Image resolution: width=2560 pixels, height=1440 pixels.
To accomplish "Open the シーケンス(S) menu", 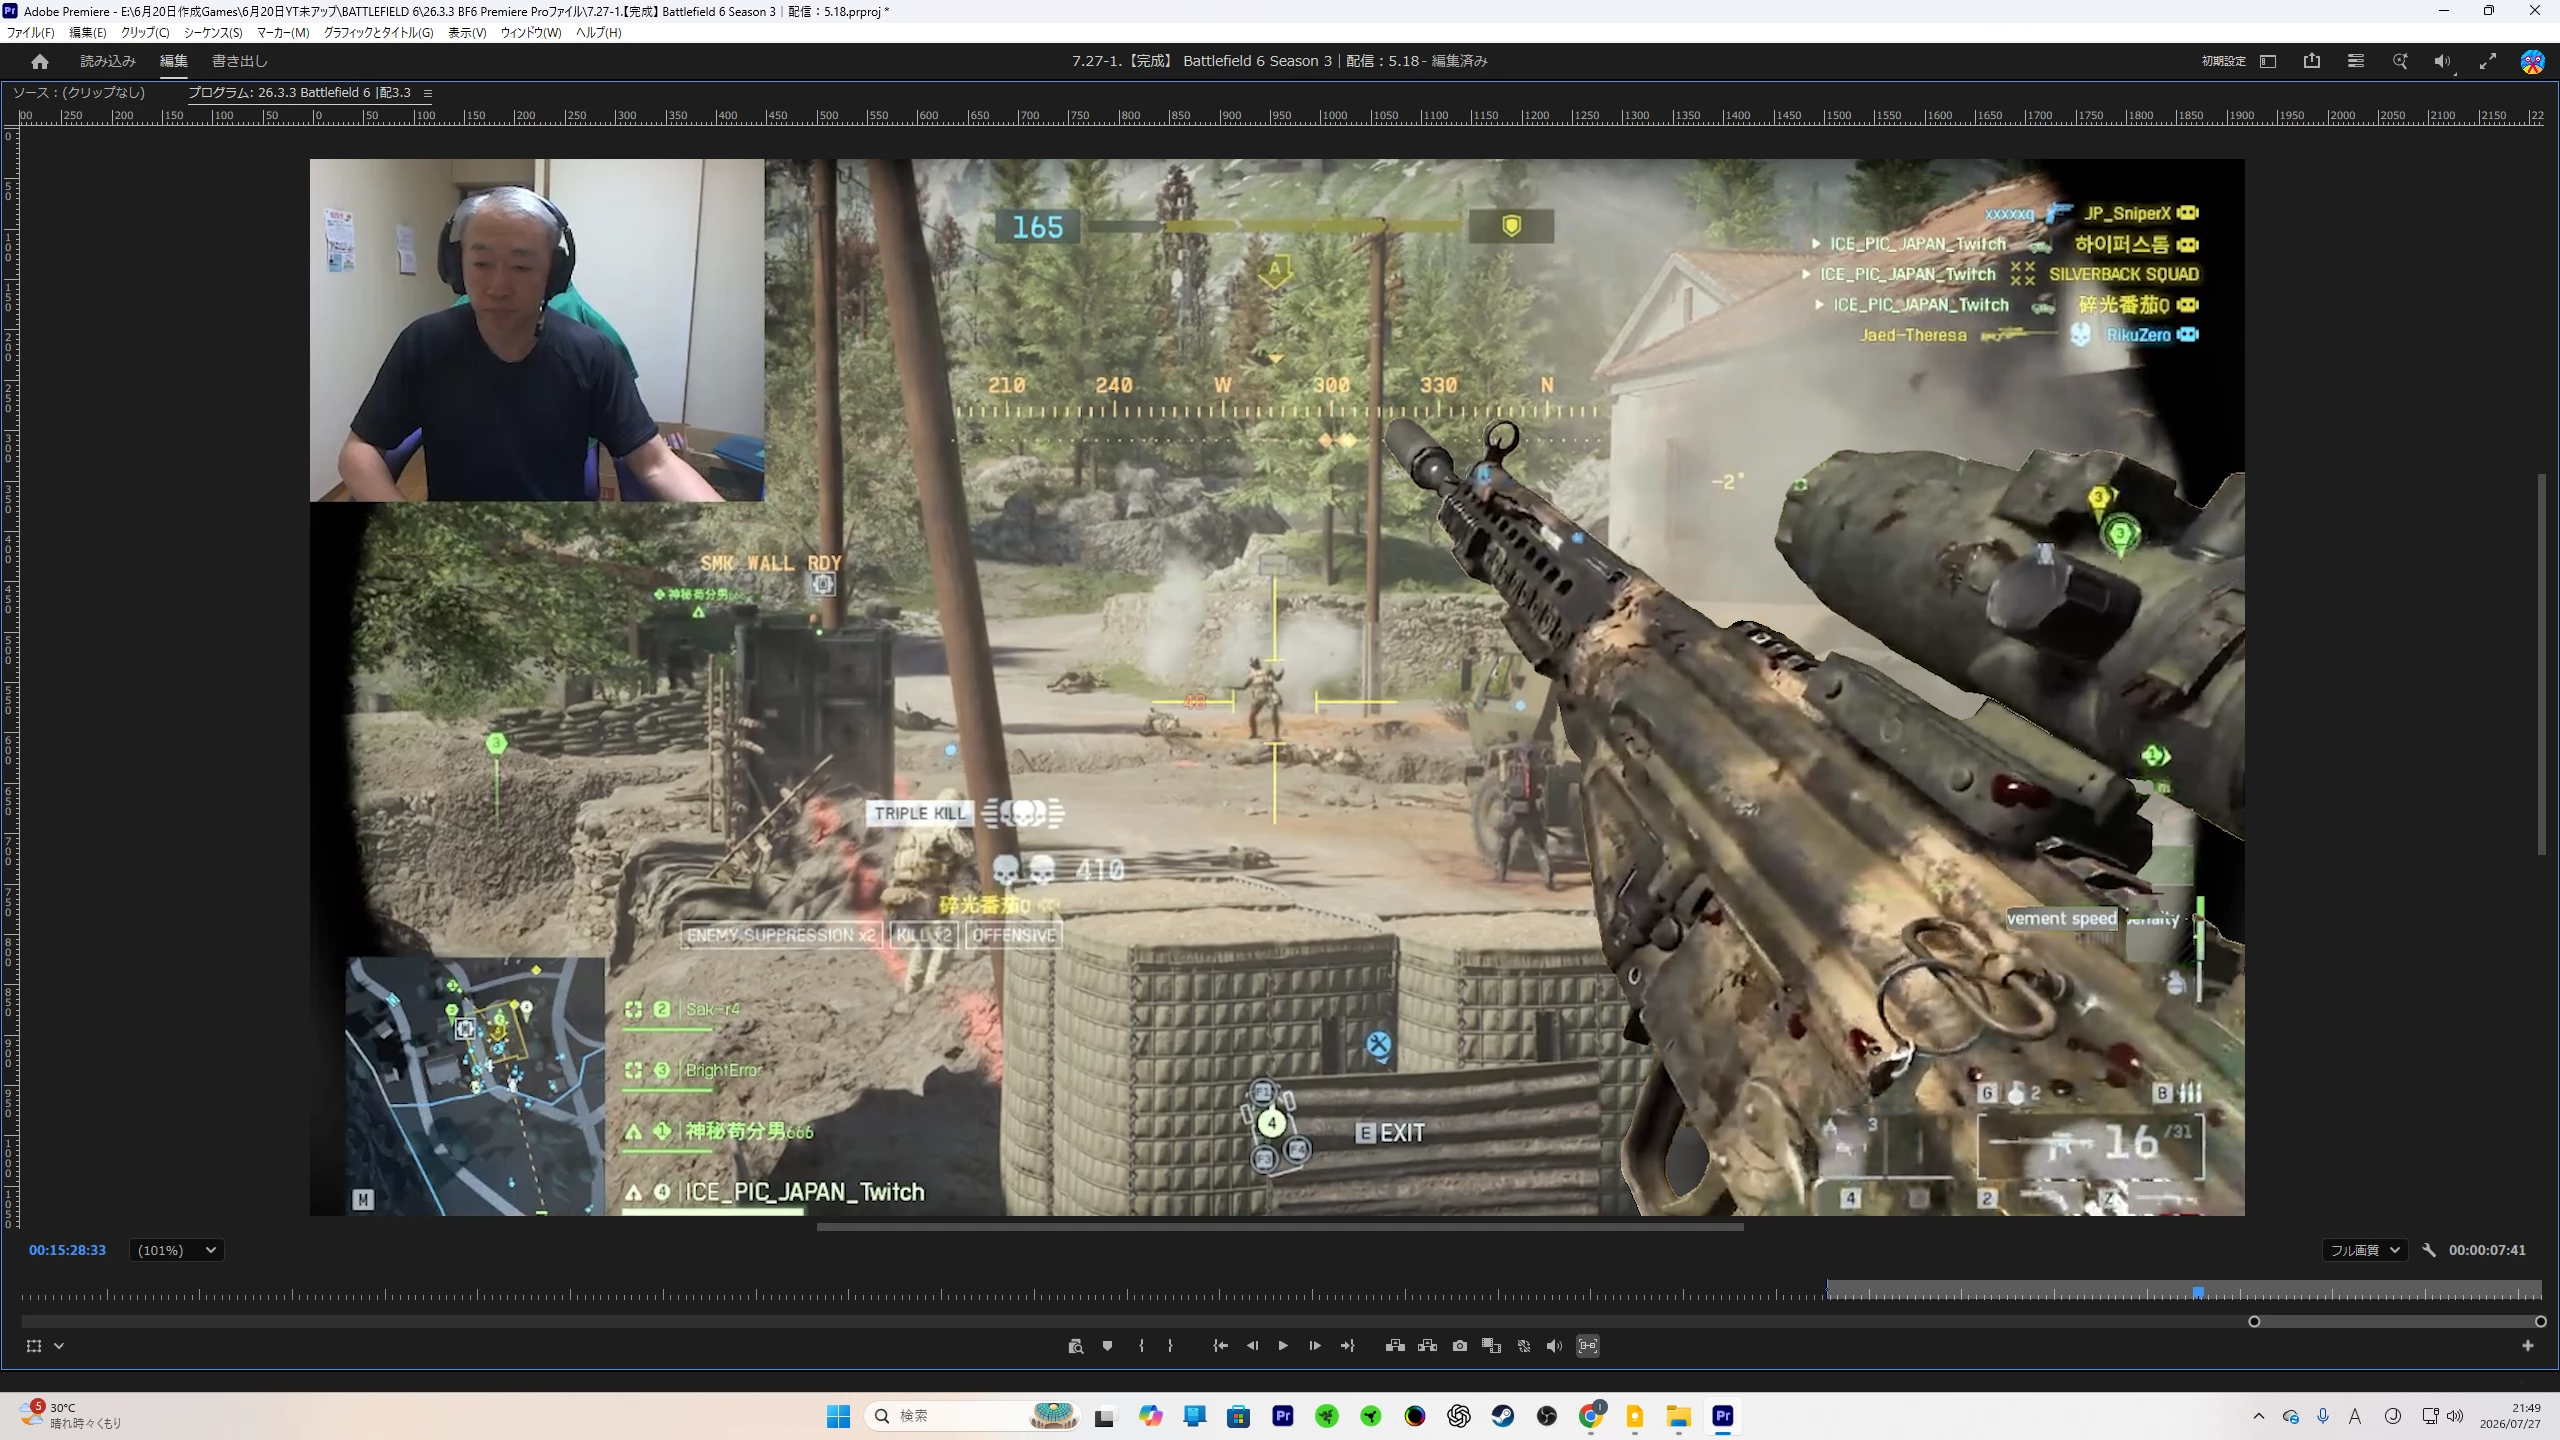I will 213,33.
